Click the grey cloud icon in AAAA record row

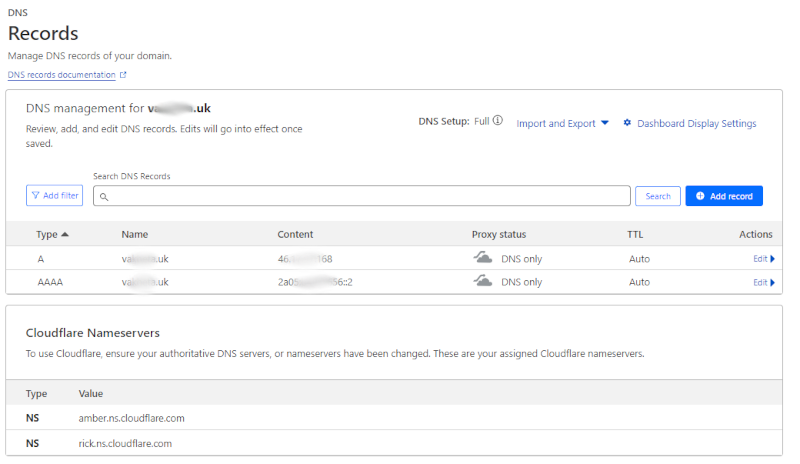483,282
